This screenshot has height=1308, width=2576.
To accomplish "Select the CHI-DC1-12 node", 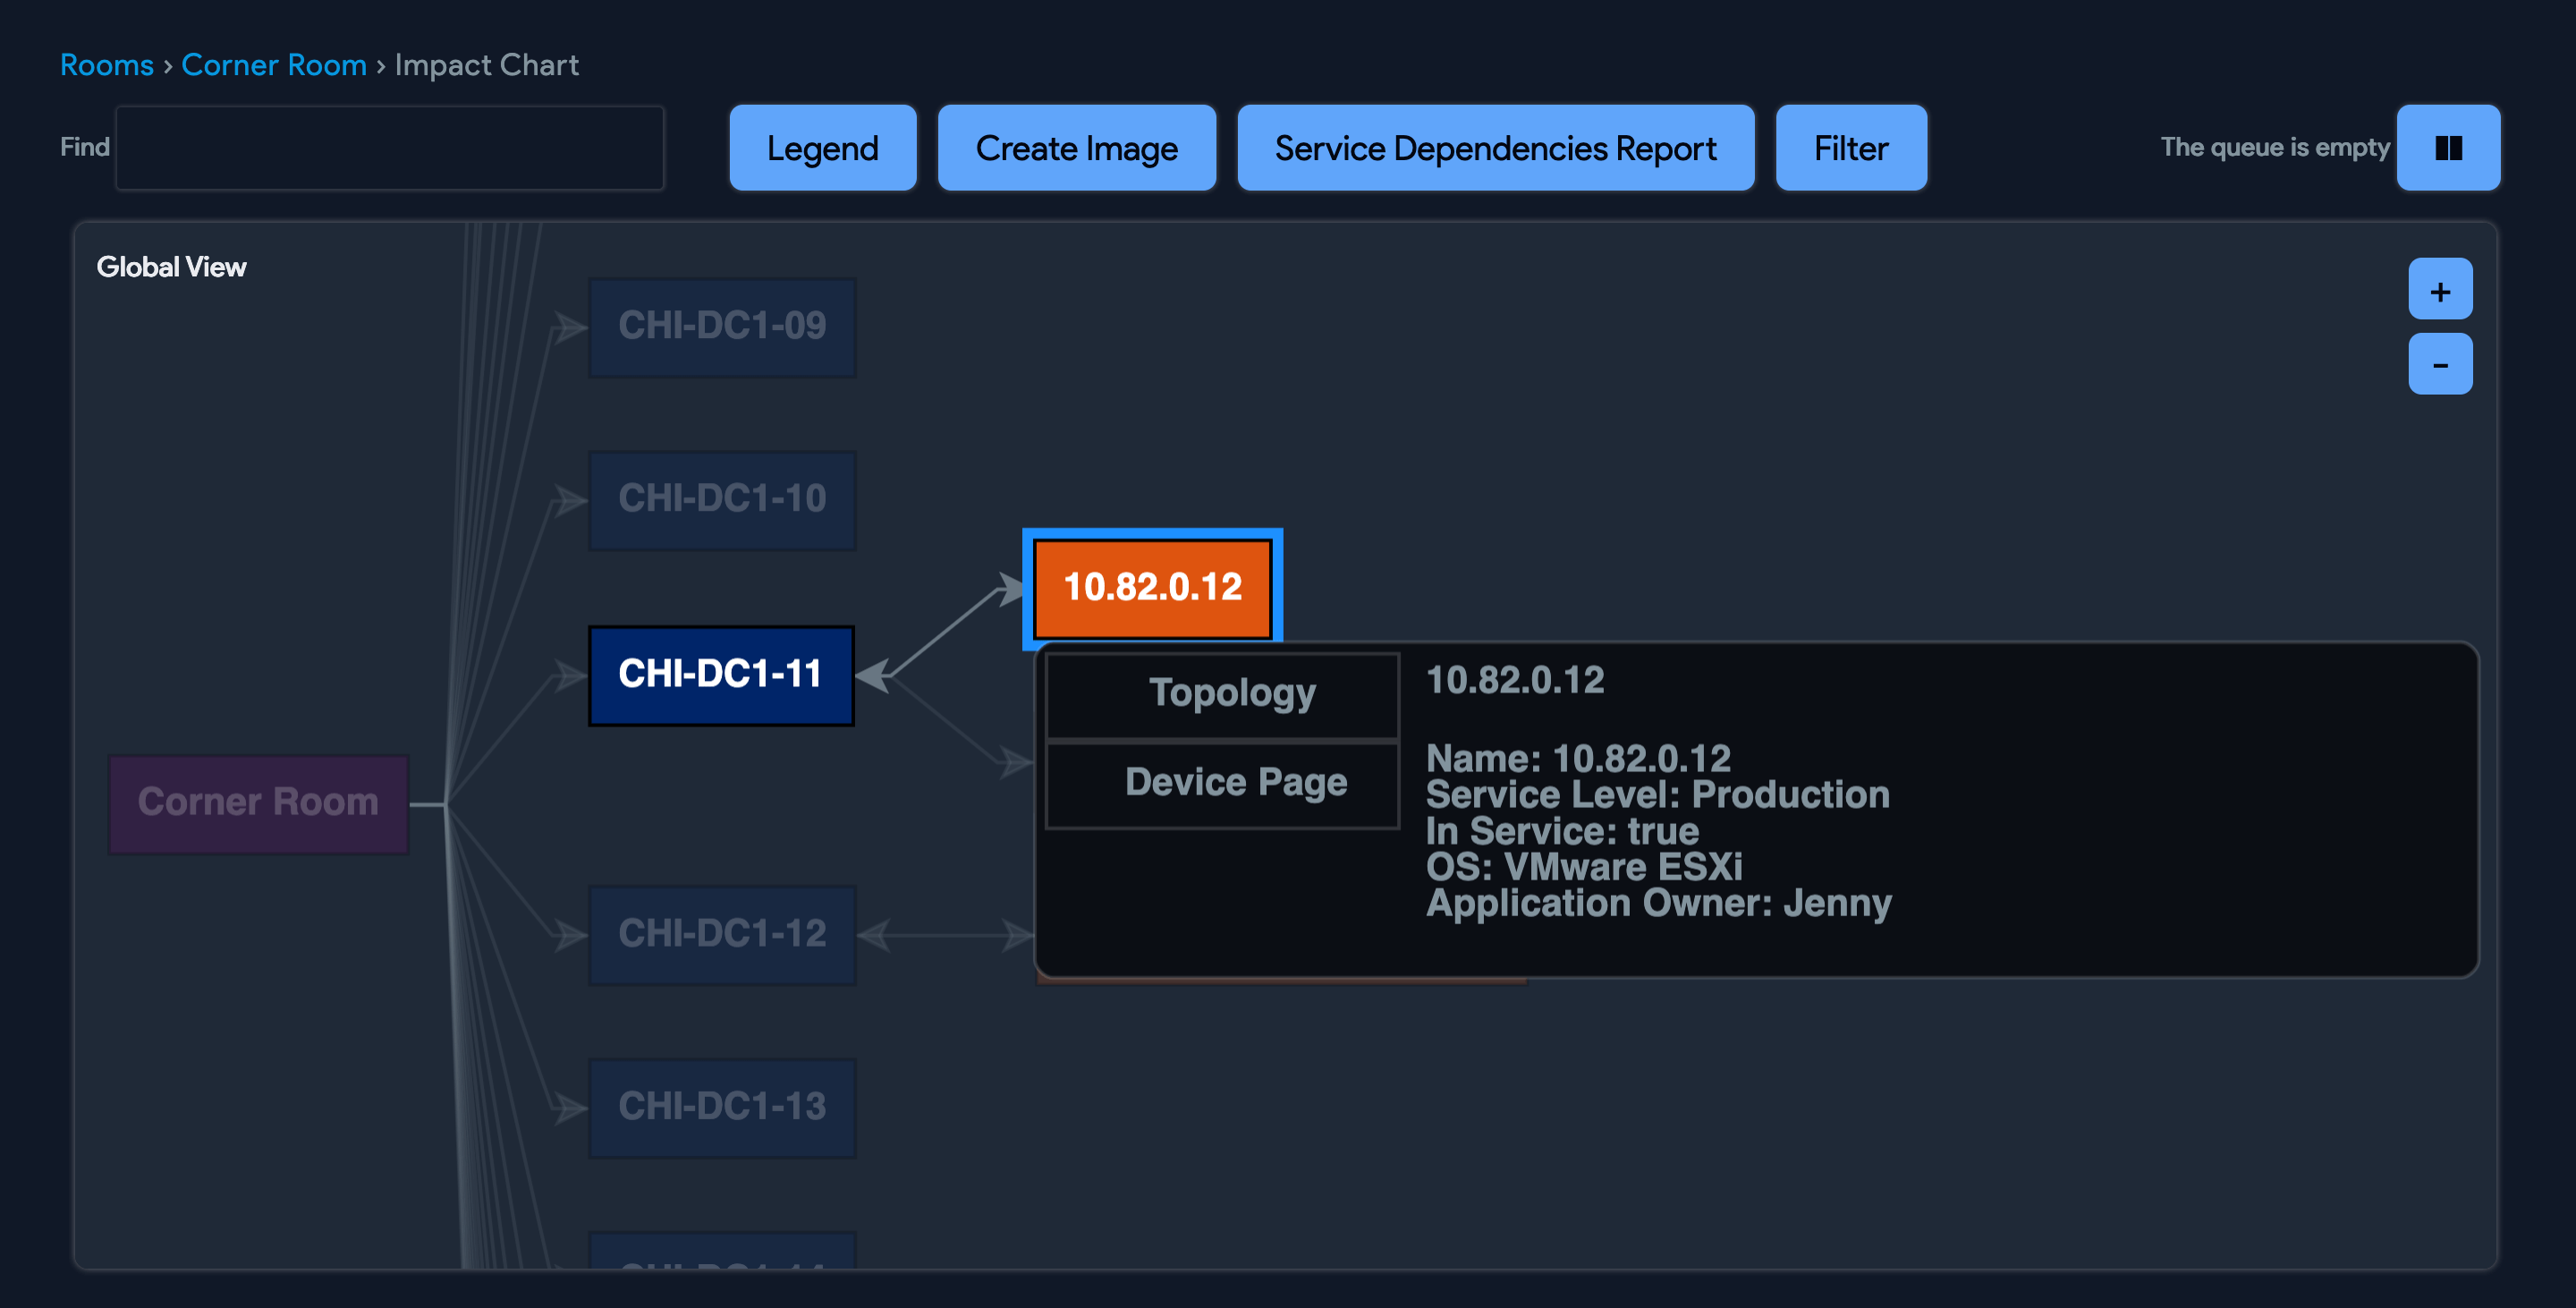I will tap(722, 934).
